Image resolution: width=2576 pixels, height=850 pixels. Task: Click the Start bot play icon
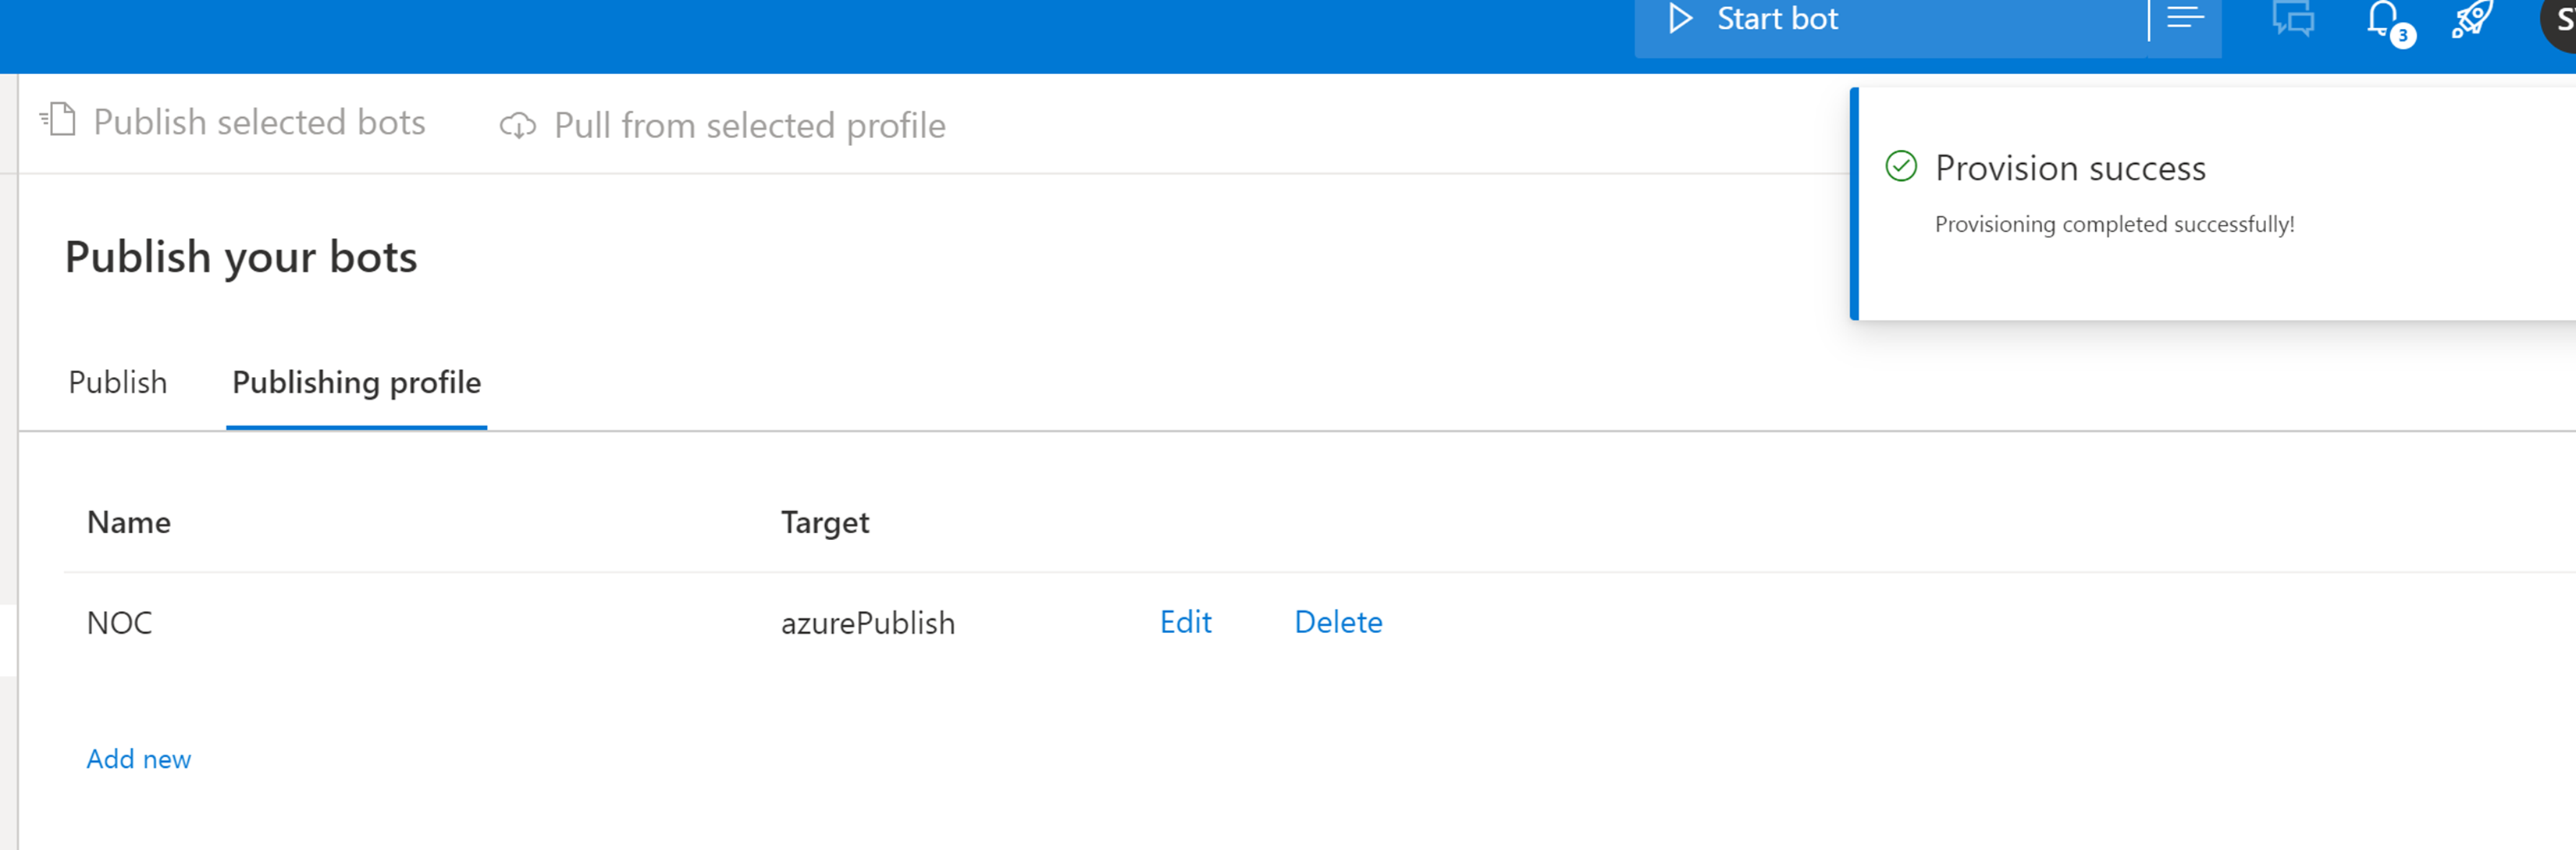pos(1680,19)
